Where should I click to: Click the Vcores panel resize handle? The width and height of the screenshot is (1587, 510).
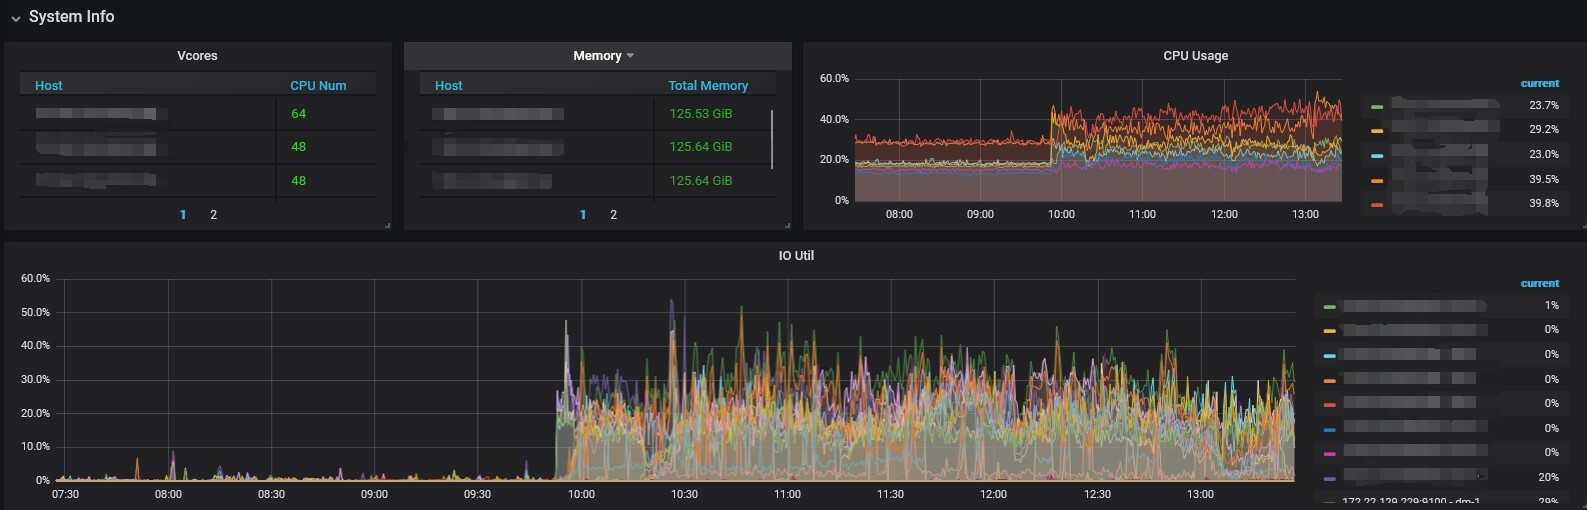(388, 226)
